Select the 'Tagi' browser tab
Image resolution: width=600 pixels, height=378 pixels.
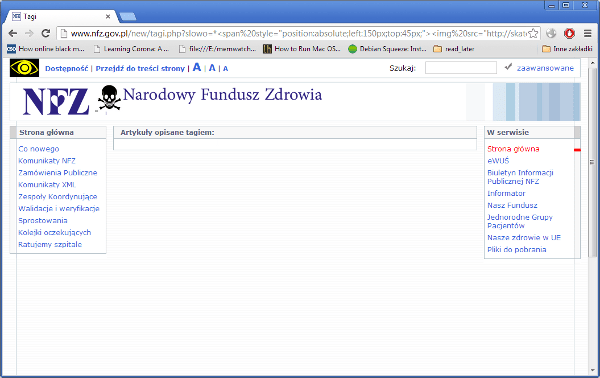tap(61, 16)
